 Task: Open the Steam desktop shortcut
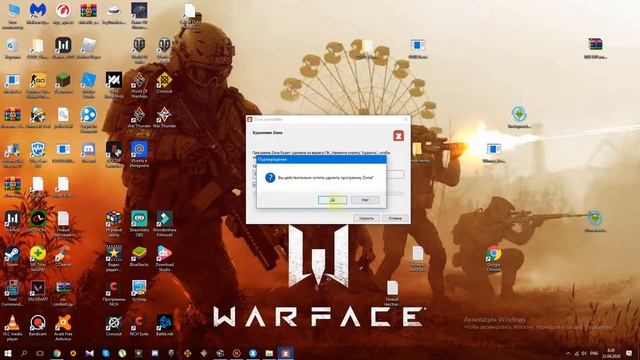12,257
